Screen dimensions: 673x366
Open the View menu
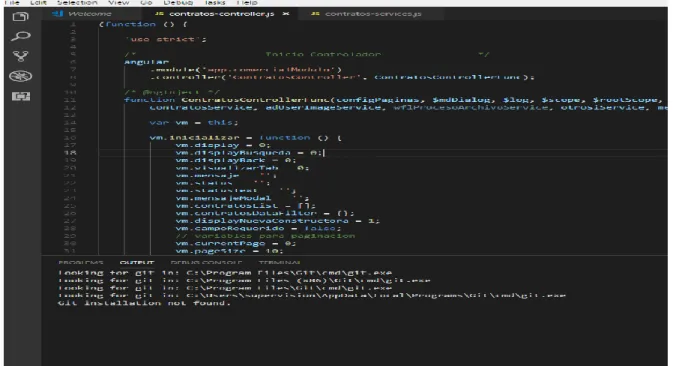coord(118,3)
